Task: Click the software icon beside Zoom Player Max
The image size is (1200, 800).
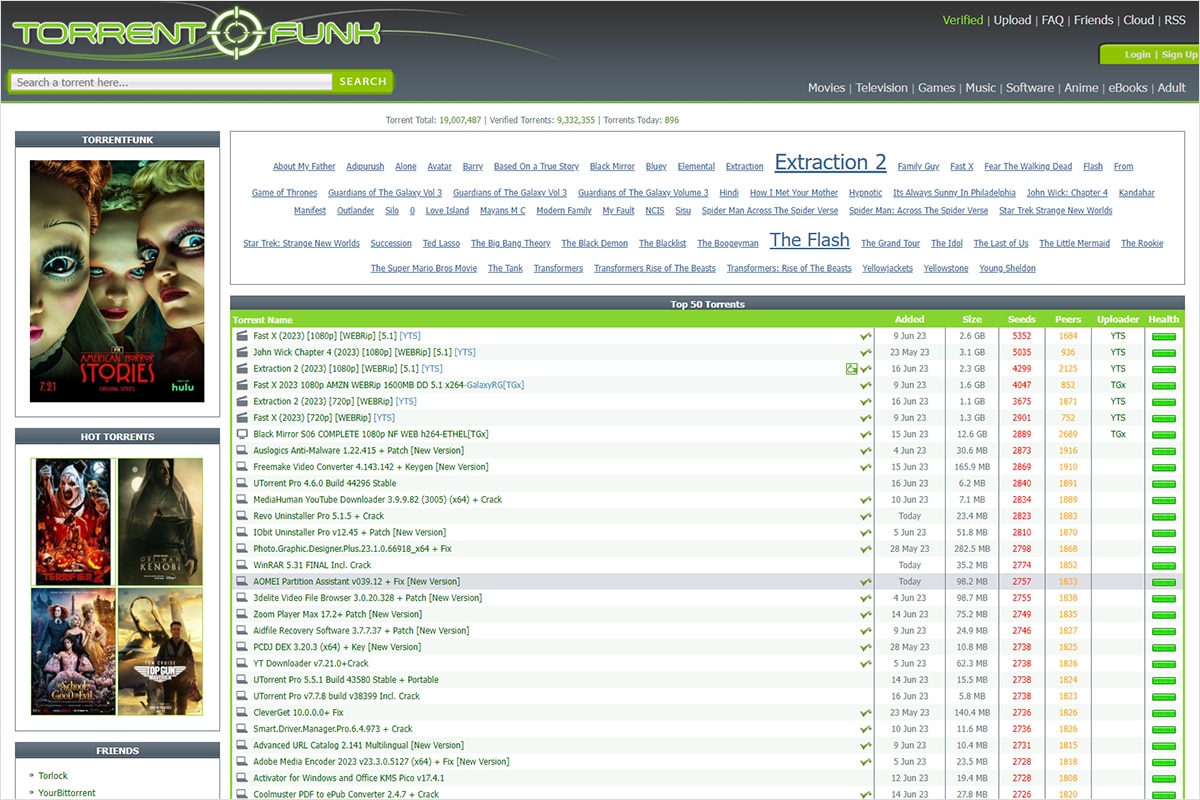Action: coord(241,614)
